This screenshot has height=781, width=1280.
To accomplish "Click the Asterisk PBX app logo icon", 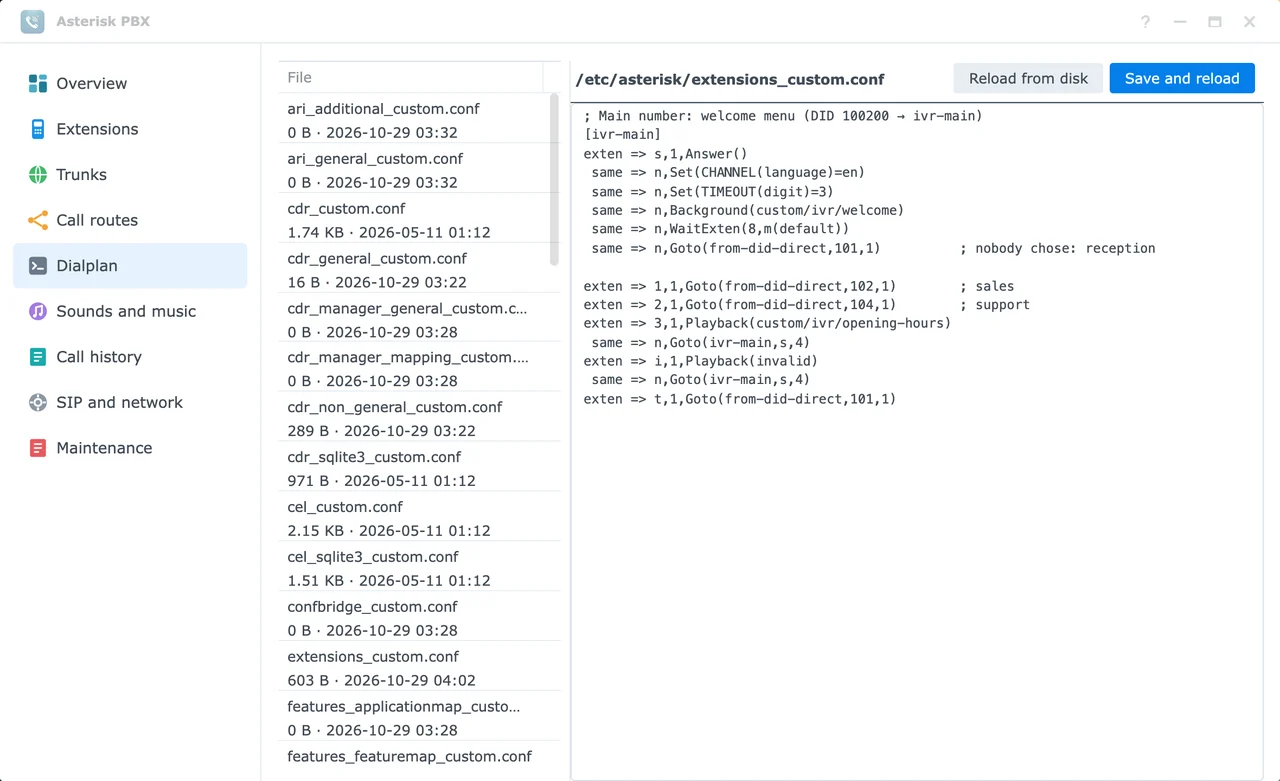I will click(32, 21).
